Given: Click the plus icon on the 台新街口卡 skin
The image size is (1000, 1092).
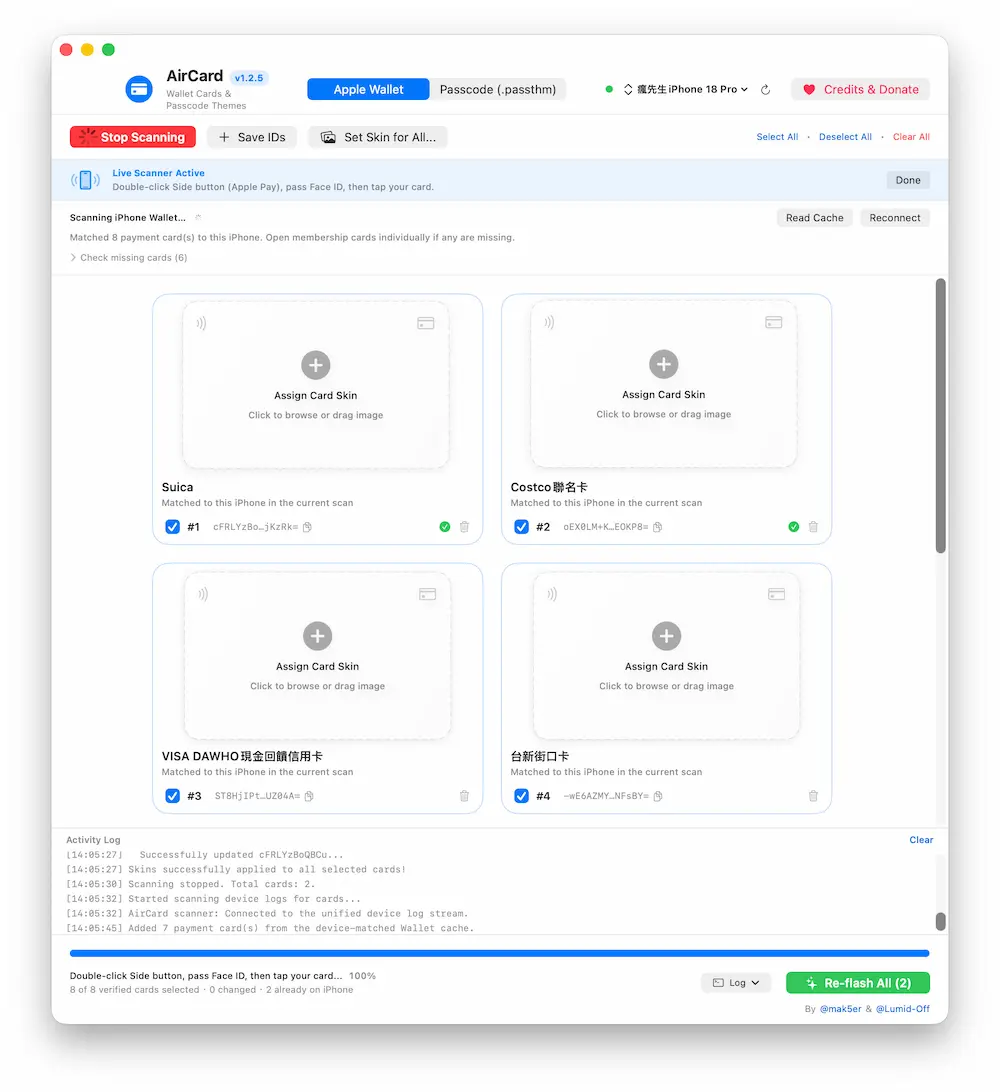Looking at the screenshot, I should click(666, 636).
